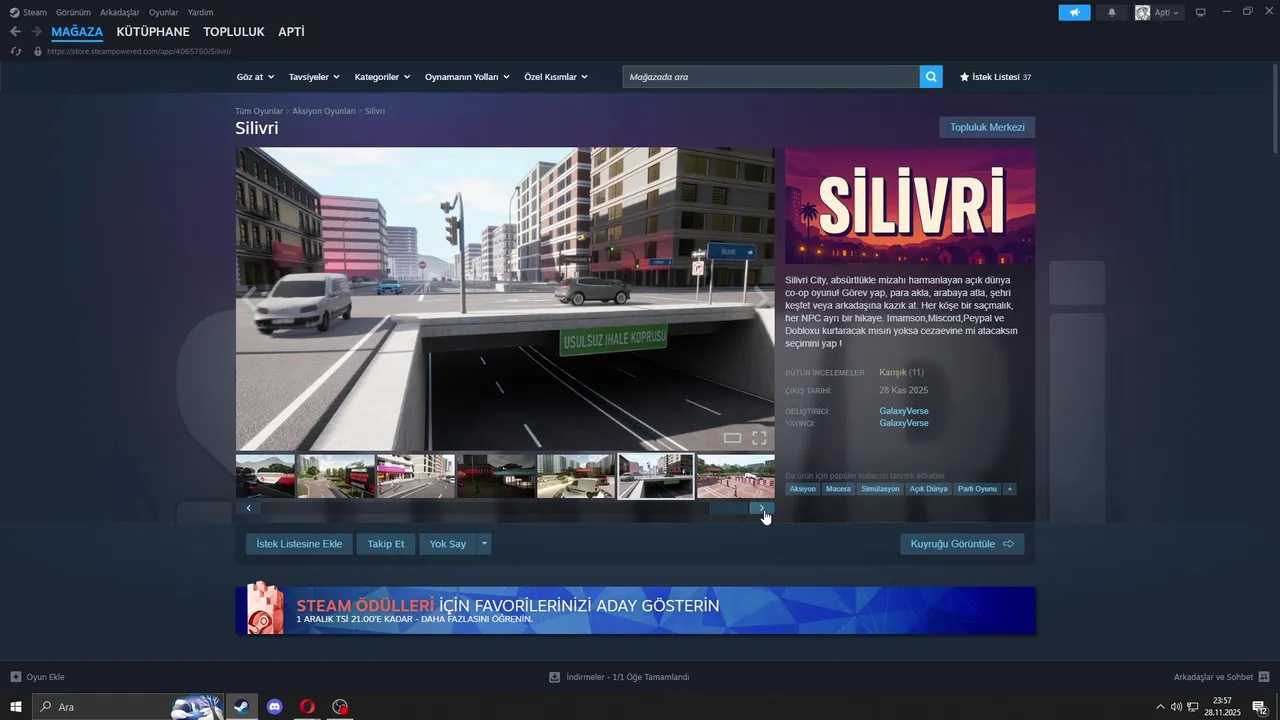Open the recording app in taskbar

point(340,707)
